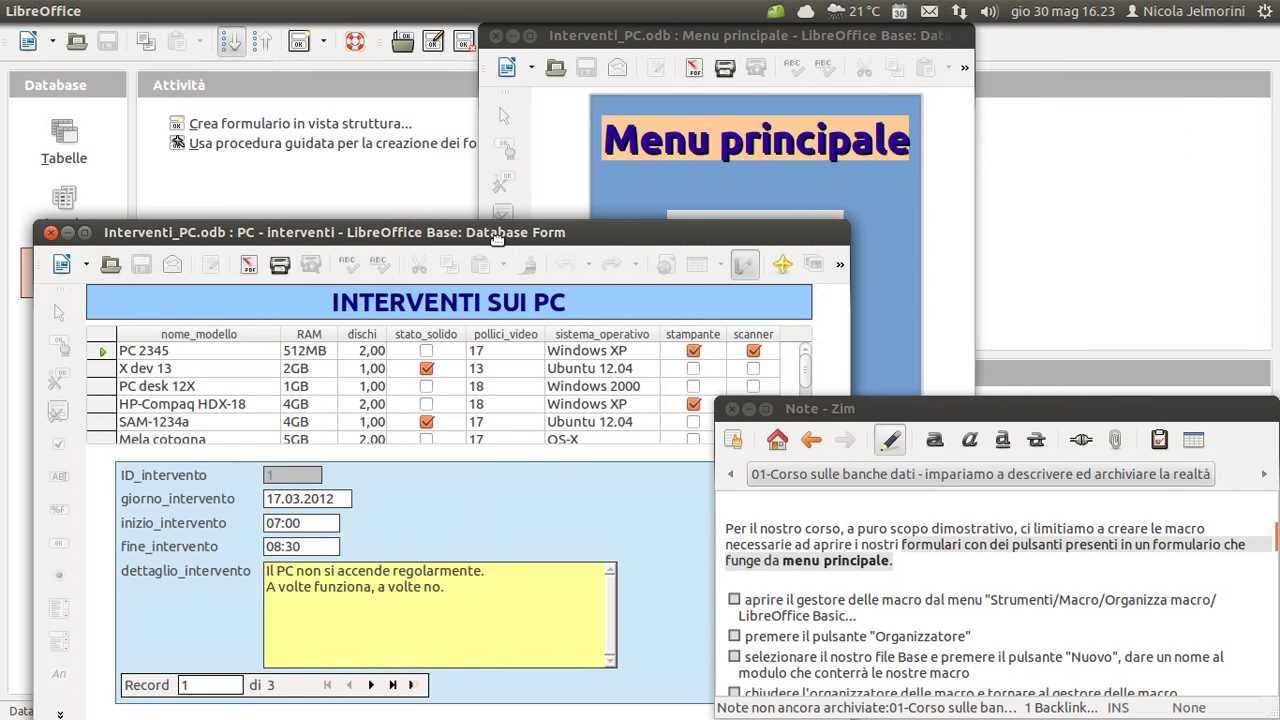Toggle stato_solido checkbox for X dev 13
The height and width of the screenshot is (720, 1280).
click(x=427, y=369)
